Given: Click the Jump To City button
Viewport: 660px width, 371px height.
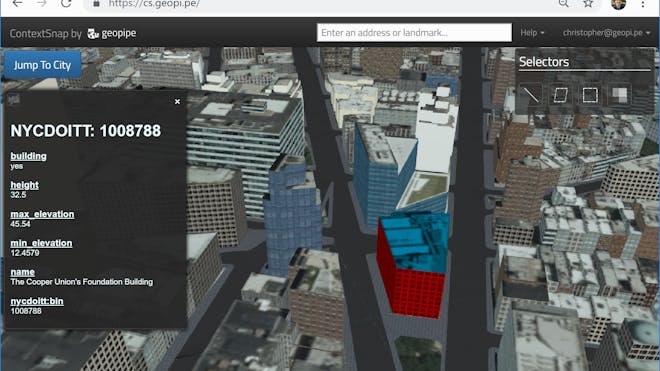Looking at the screenshot, I should pyautogui.click(x=43, y=65).
